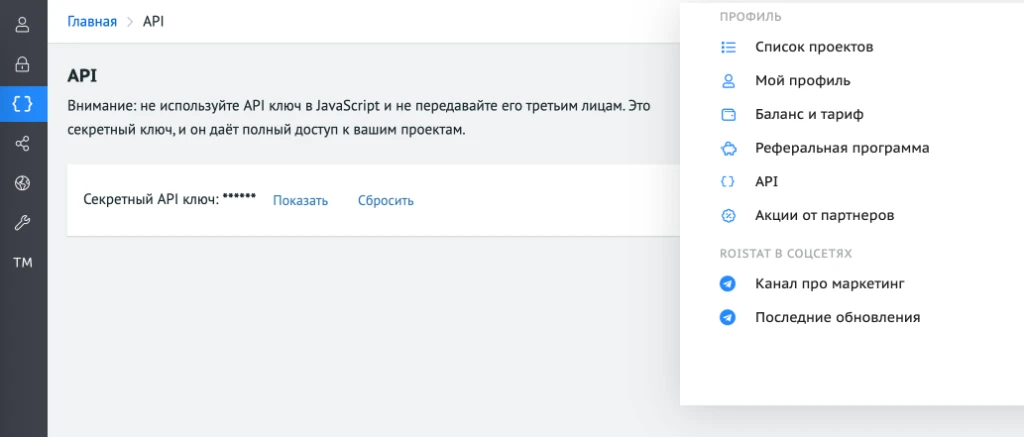
Task: Go to Главная via breadcrumb
Action: [92, 21]
